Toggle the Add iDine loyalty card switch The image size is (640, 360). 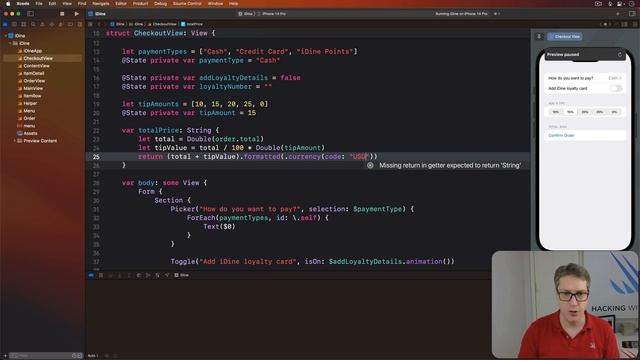[x=616, y=88]
